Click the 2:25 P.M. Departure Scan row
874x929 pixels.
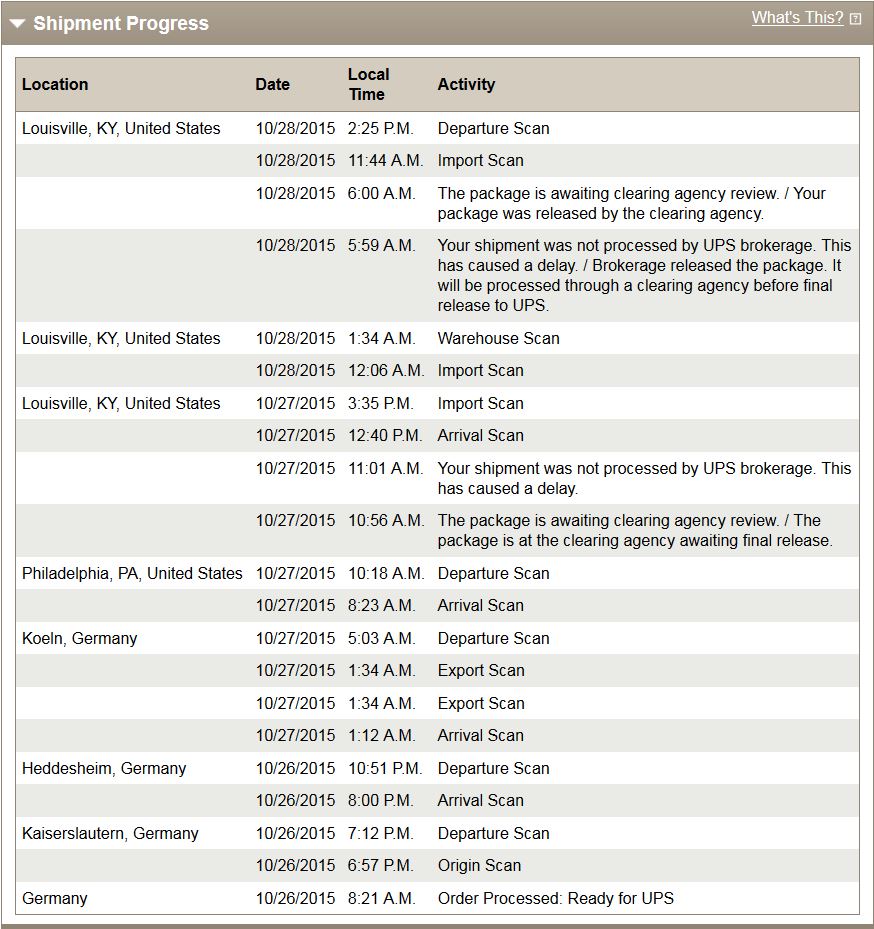point(493,128)
